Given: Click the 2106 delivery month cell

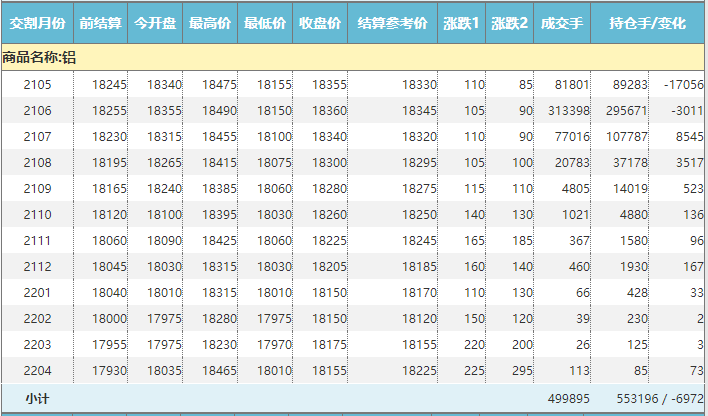Looking at the screenshot, I should pos(37,110).
